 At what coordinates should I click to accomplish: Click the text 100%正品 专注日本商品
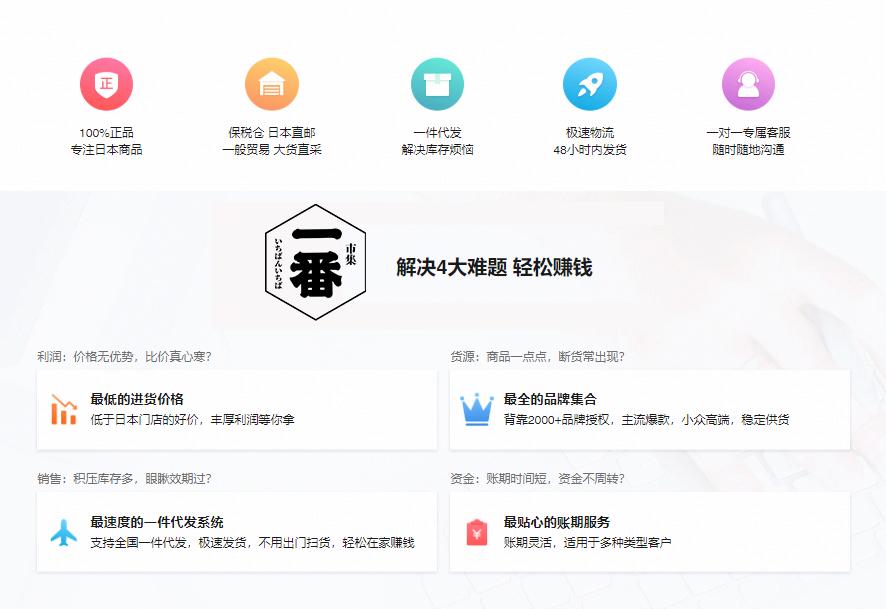point(106,141)
